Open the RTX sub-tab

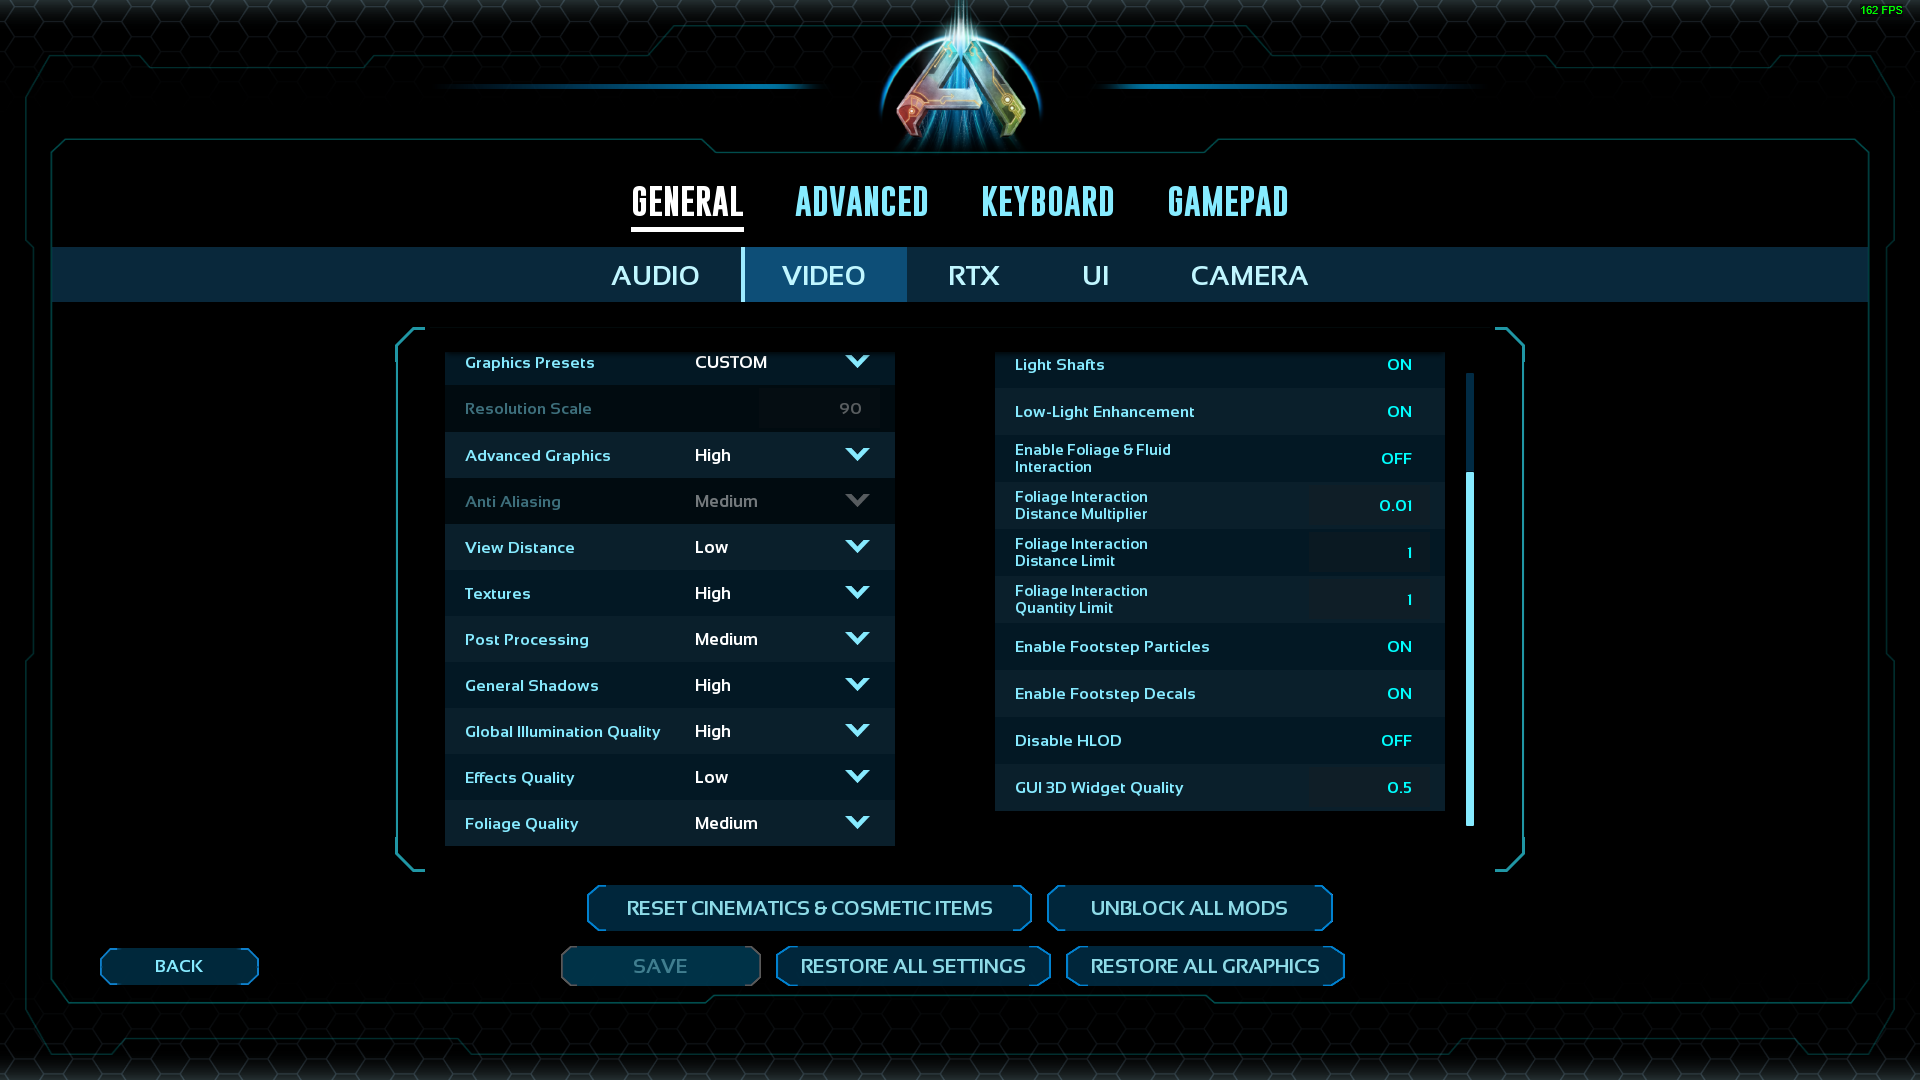(x=973, y=276)
